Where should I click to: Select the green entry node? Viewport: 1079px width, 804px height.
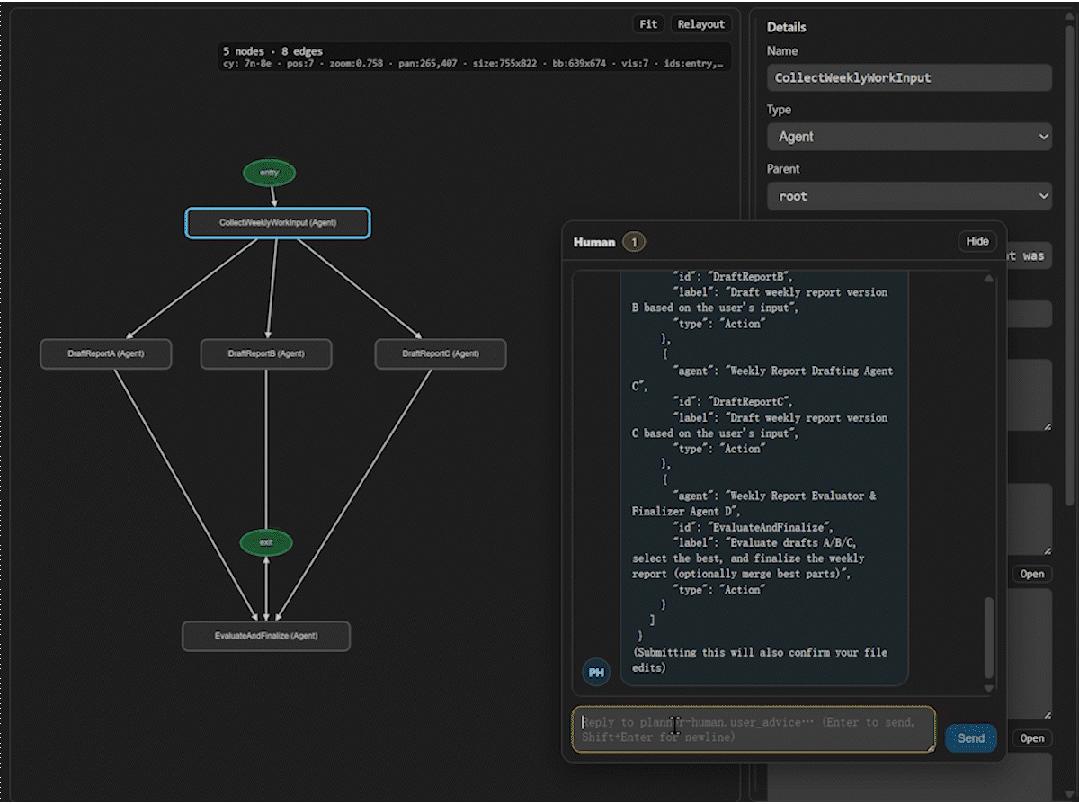point(270,173)
